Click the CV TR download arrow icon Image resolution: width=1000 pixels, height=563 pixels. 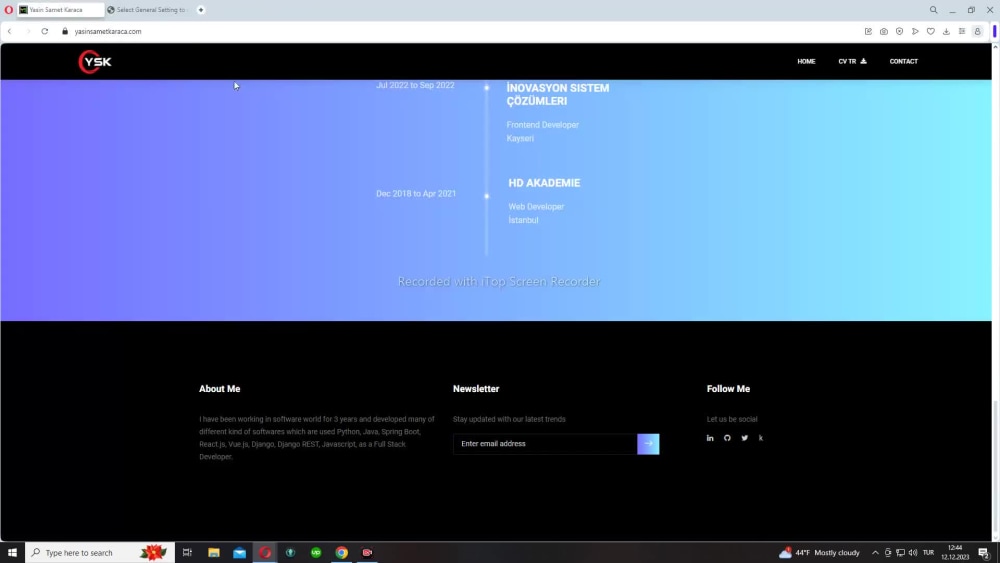[x=864, y=61]
